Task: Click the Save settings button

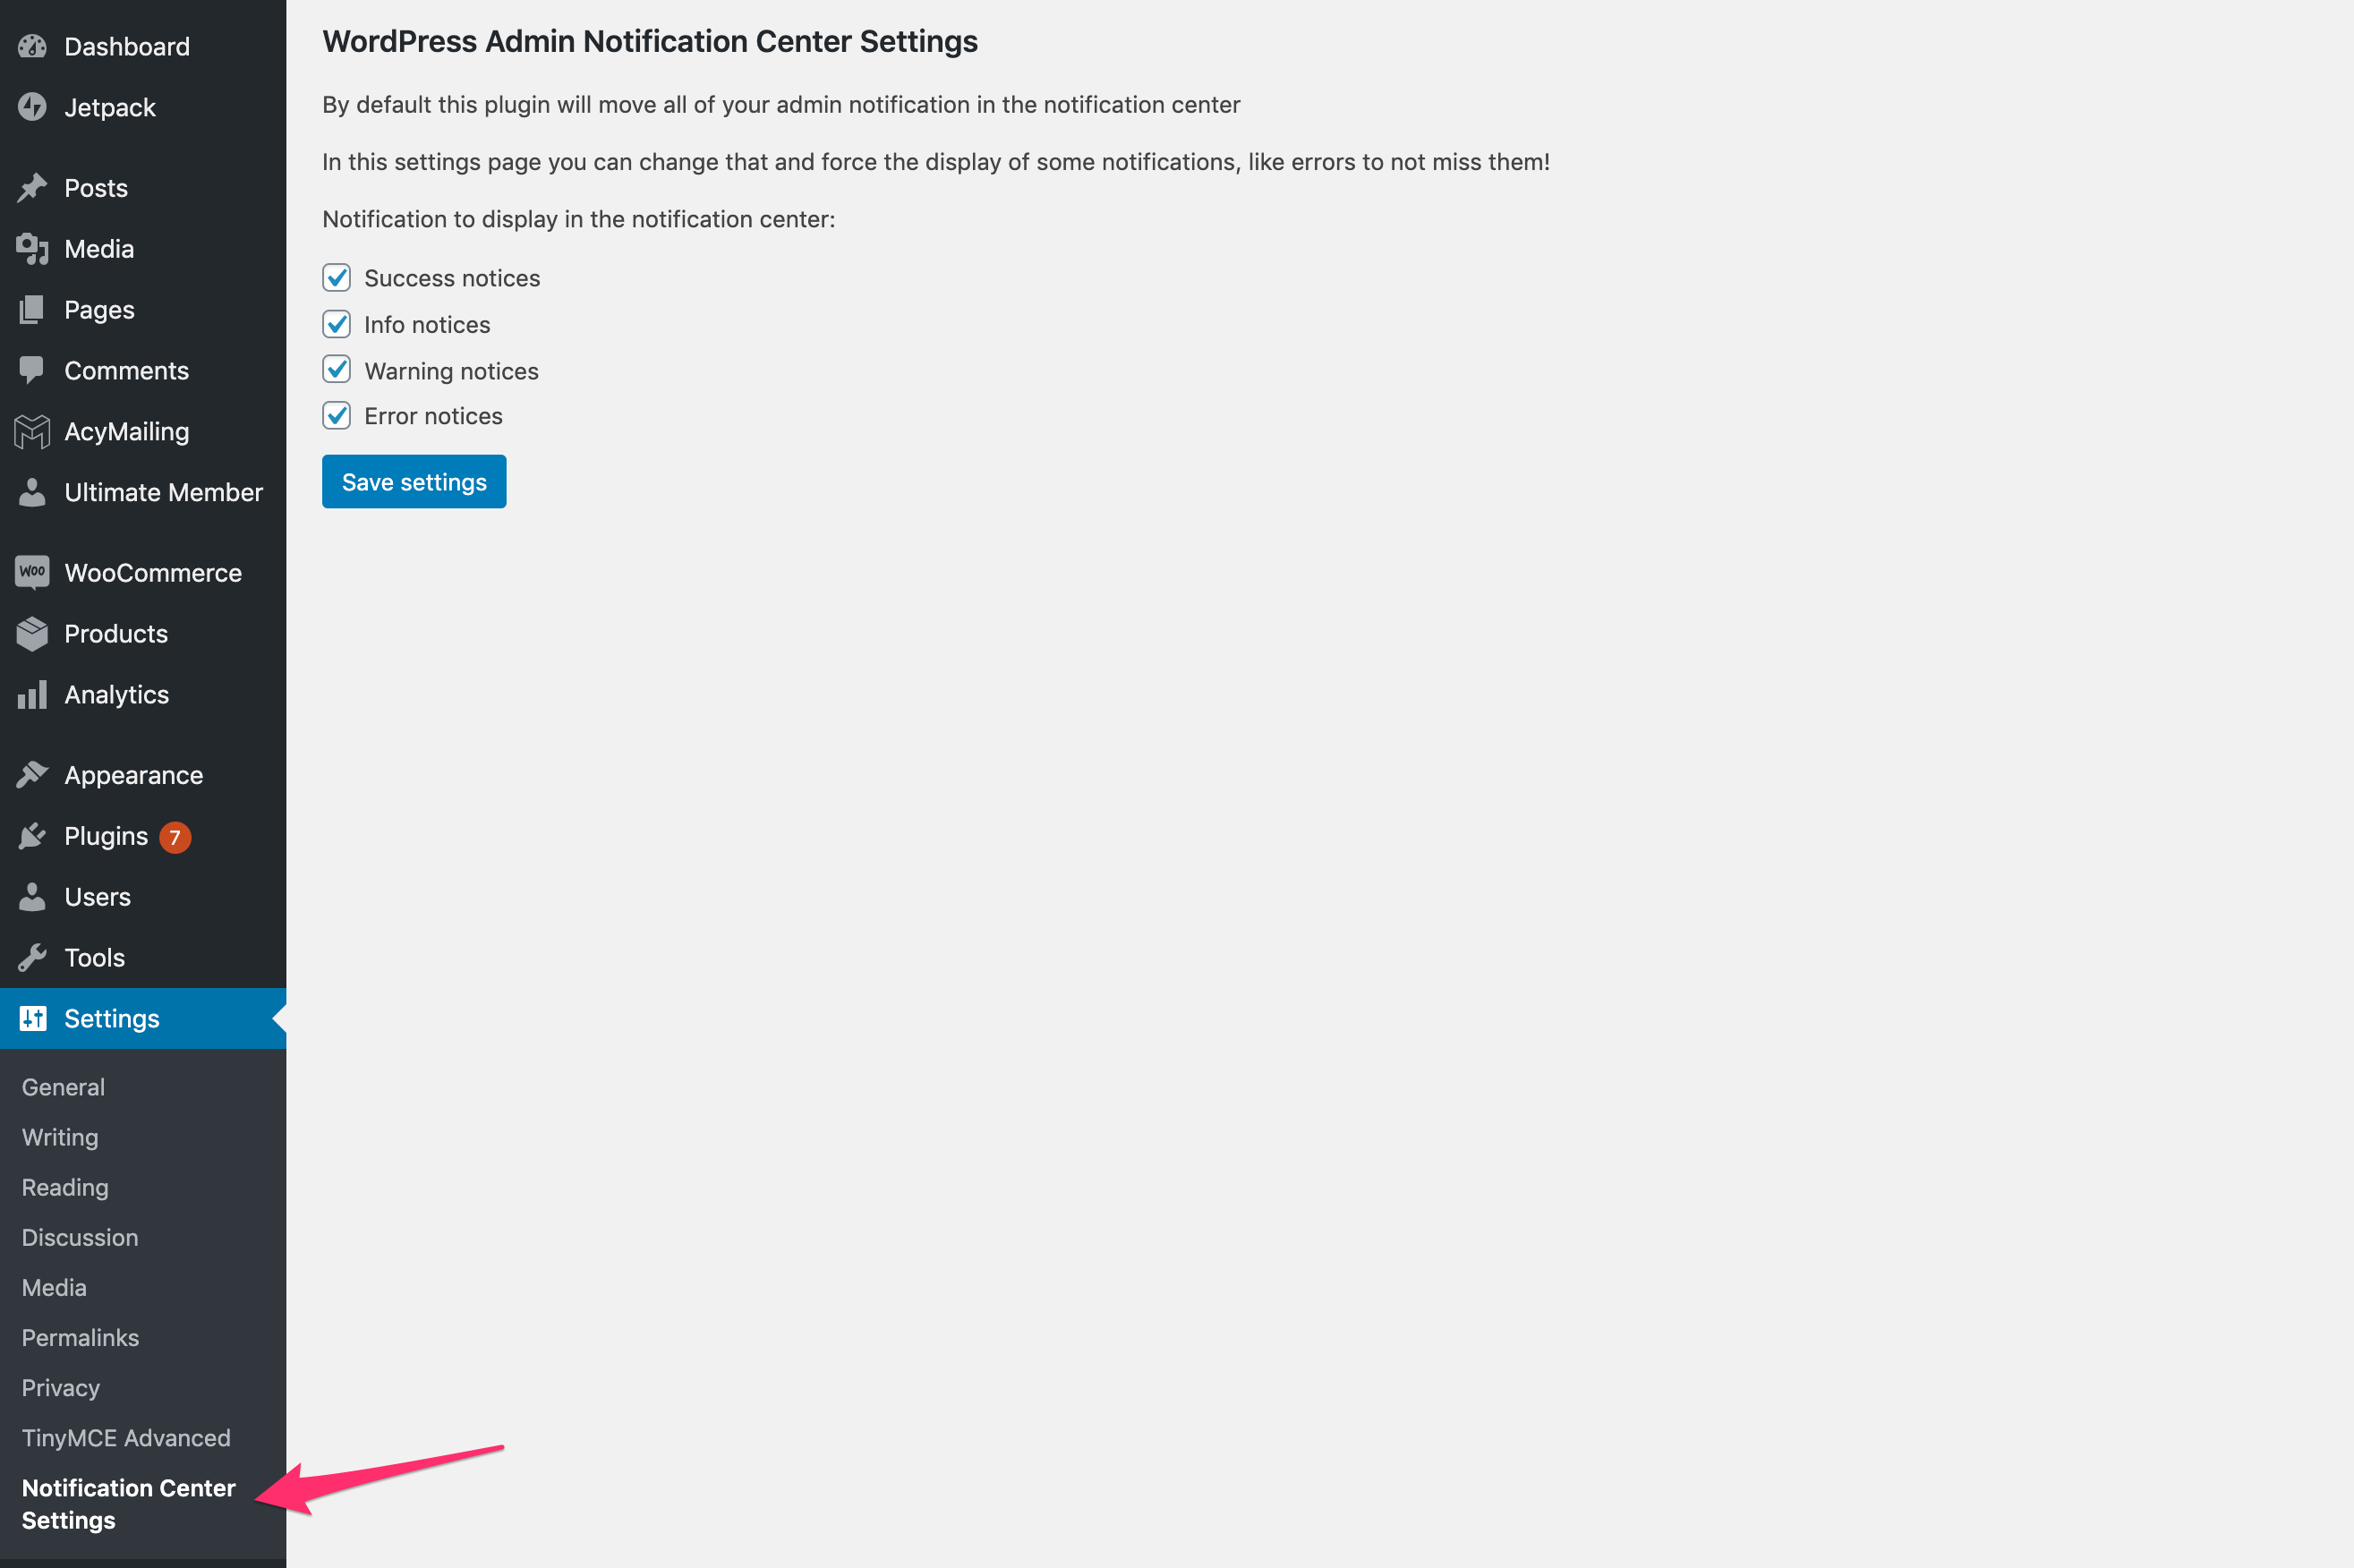Action: click(x=413, y=480)
